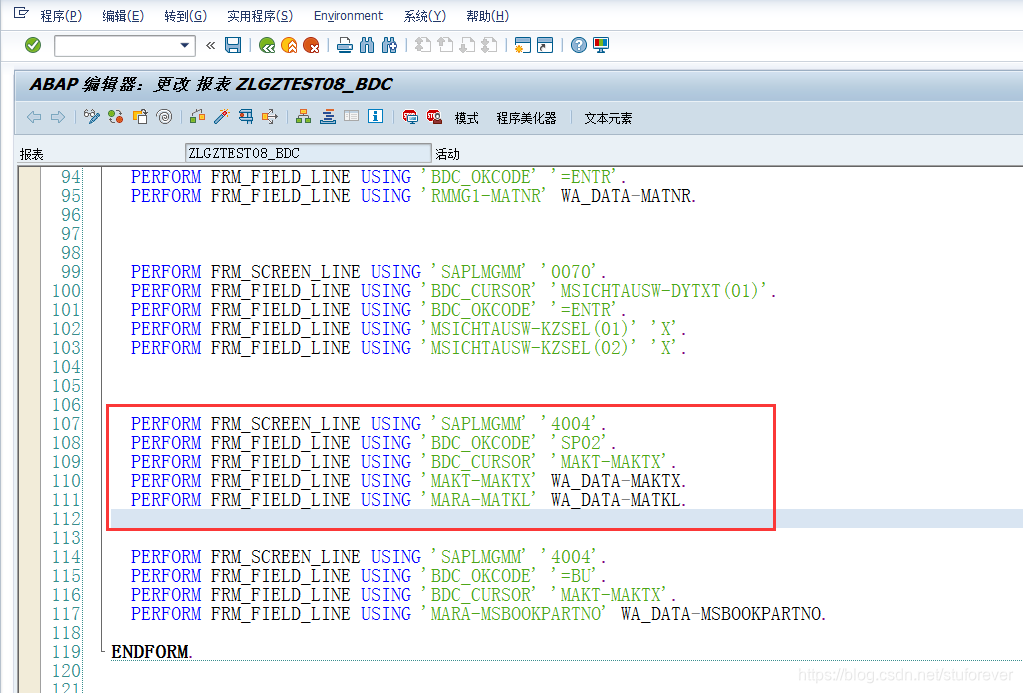
Task: Click the create shortcut icon
Action: click(545, 45)
